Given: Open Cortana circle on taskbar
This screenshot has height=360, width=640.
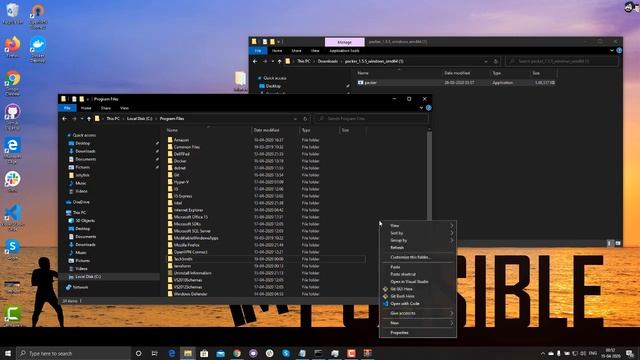Looking at the screenshot, I should point(138,353).
